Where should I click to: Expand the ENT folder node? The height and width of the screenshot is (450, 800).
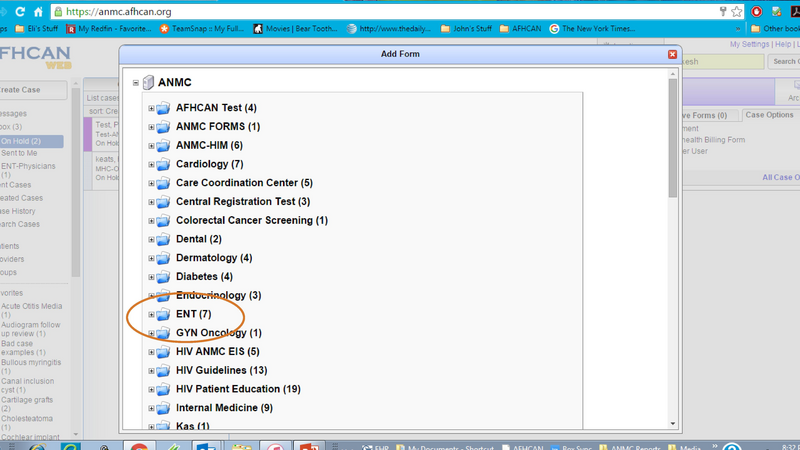[x=151, y=314]
